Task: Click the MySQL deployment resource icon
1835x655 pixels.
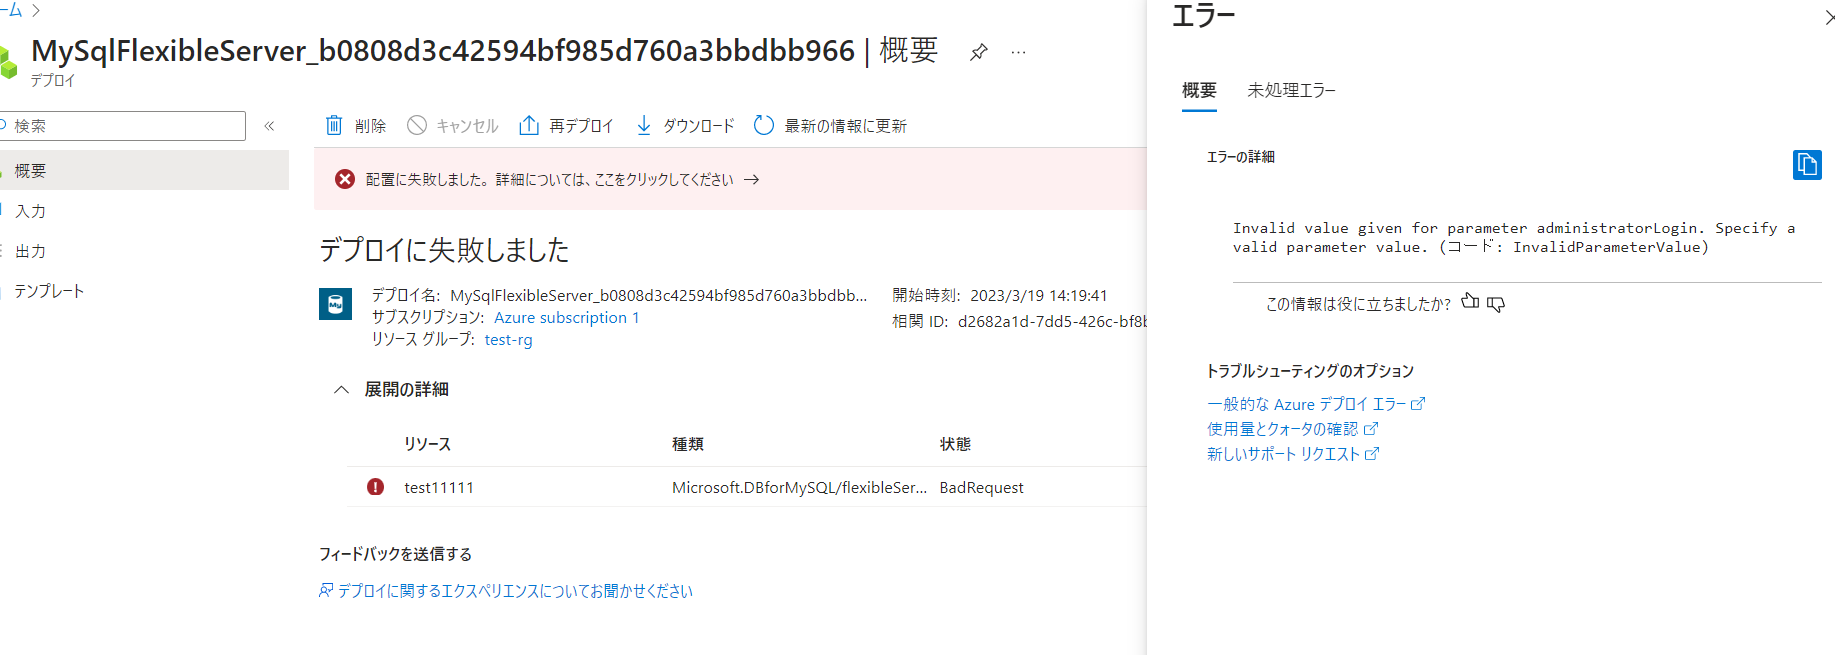Action: point(335,304)
